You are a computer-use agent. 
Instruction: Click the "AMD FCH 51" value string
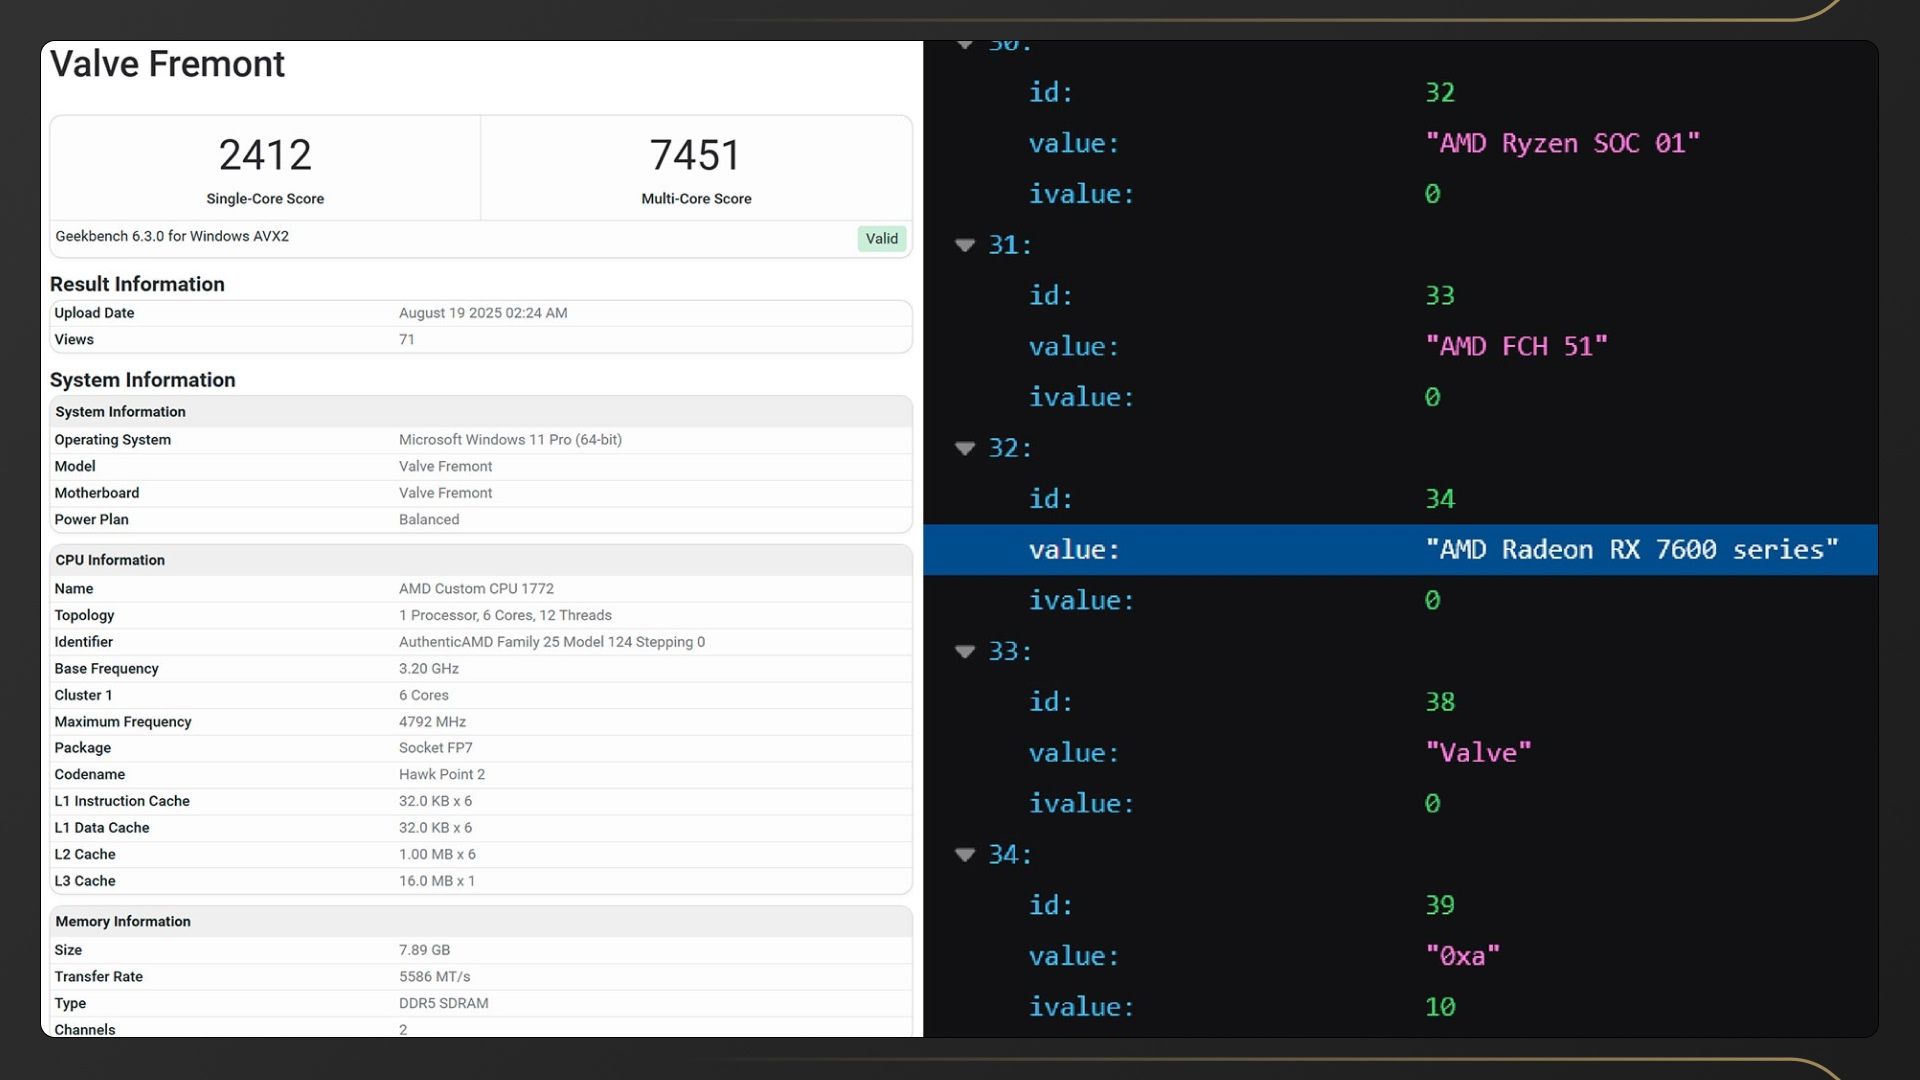click(1516, 346)
